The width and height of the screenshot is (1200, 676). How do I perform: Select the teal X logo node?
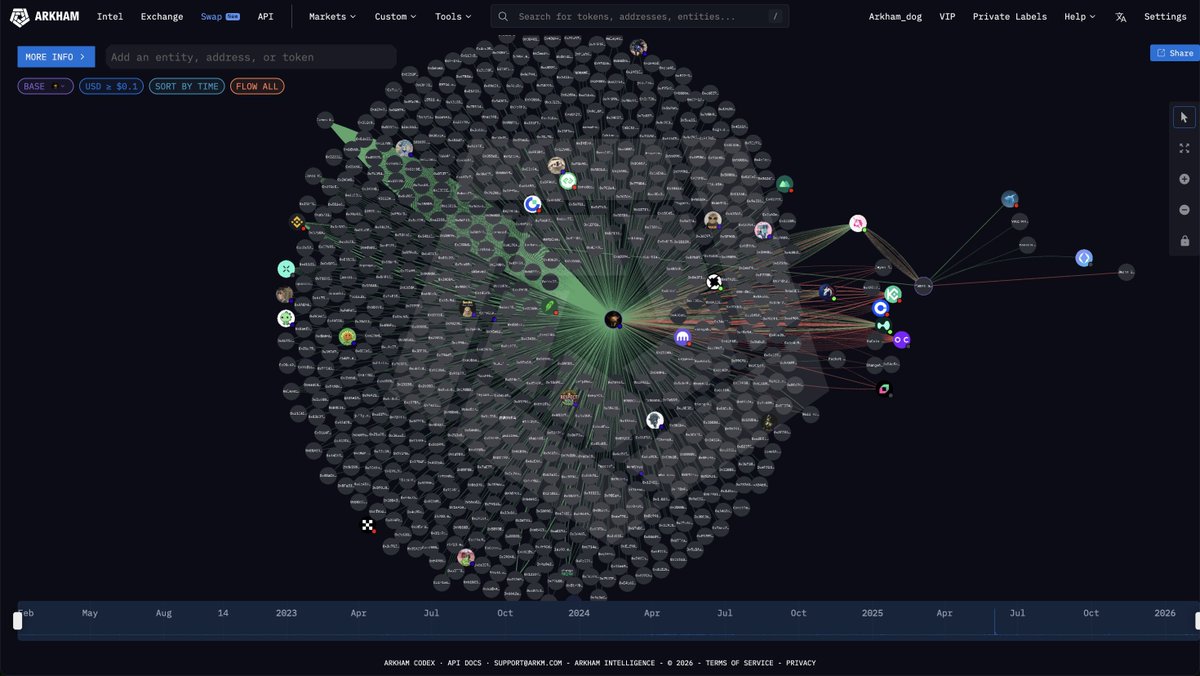click(x=286, y=269)
